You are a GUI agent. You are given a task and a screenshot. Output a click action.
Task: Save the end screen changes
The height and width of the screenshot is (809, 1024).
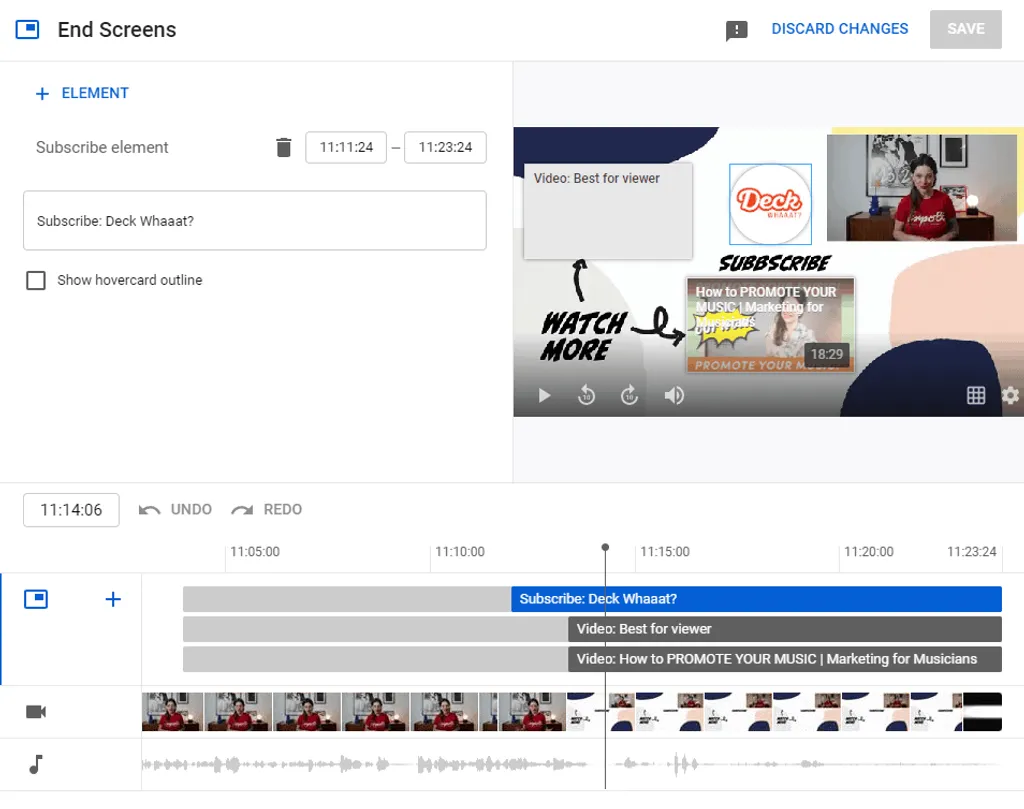(x=965, y=29)
